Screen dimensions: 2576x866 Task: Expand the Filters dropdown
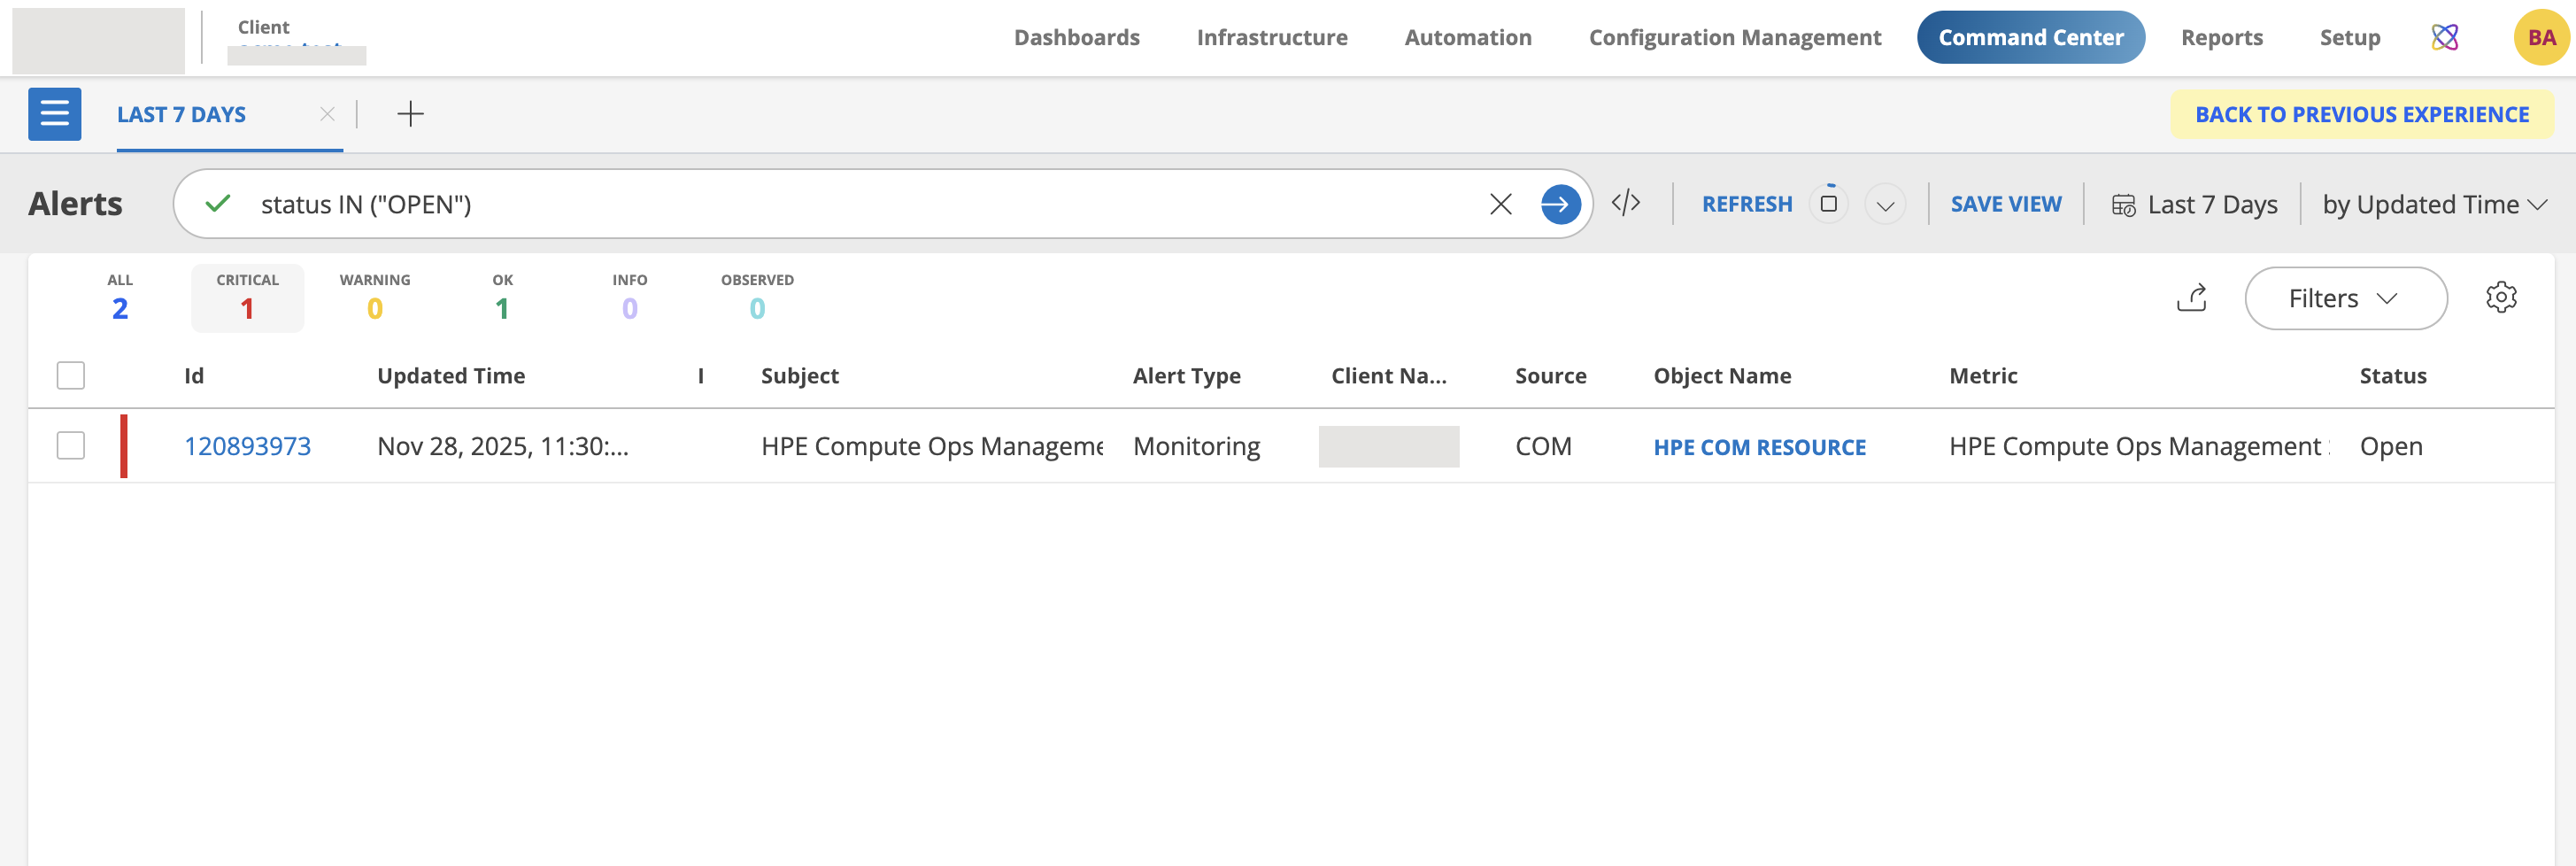click(2345, 298)
